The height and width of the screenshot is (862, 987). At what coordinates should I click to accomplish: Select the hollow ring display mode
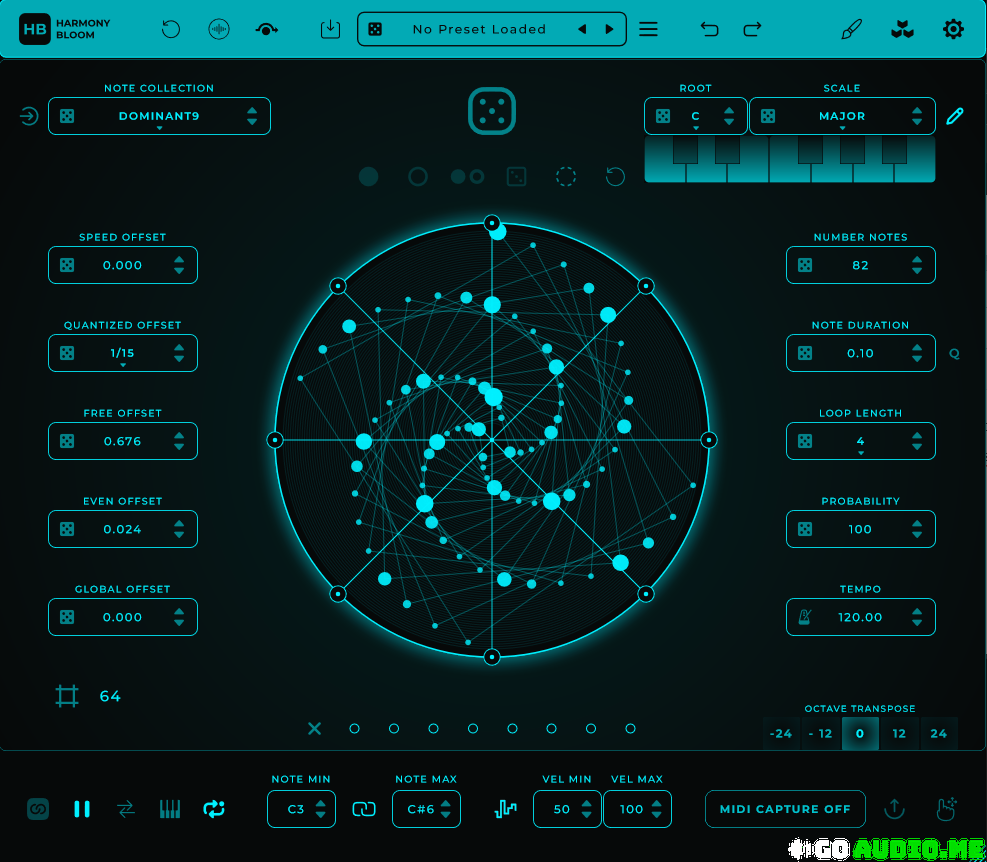[418, 177]
